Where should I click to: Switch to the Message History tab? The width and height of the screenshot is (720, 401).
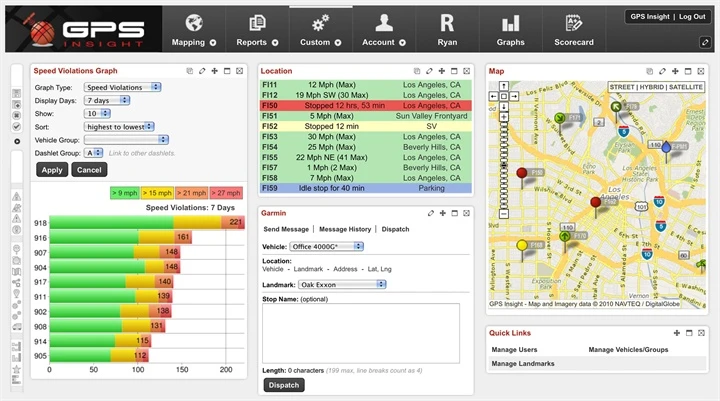point(345,229)
